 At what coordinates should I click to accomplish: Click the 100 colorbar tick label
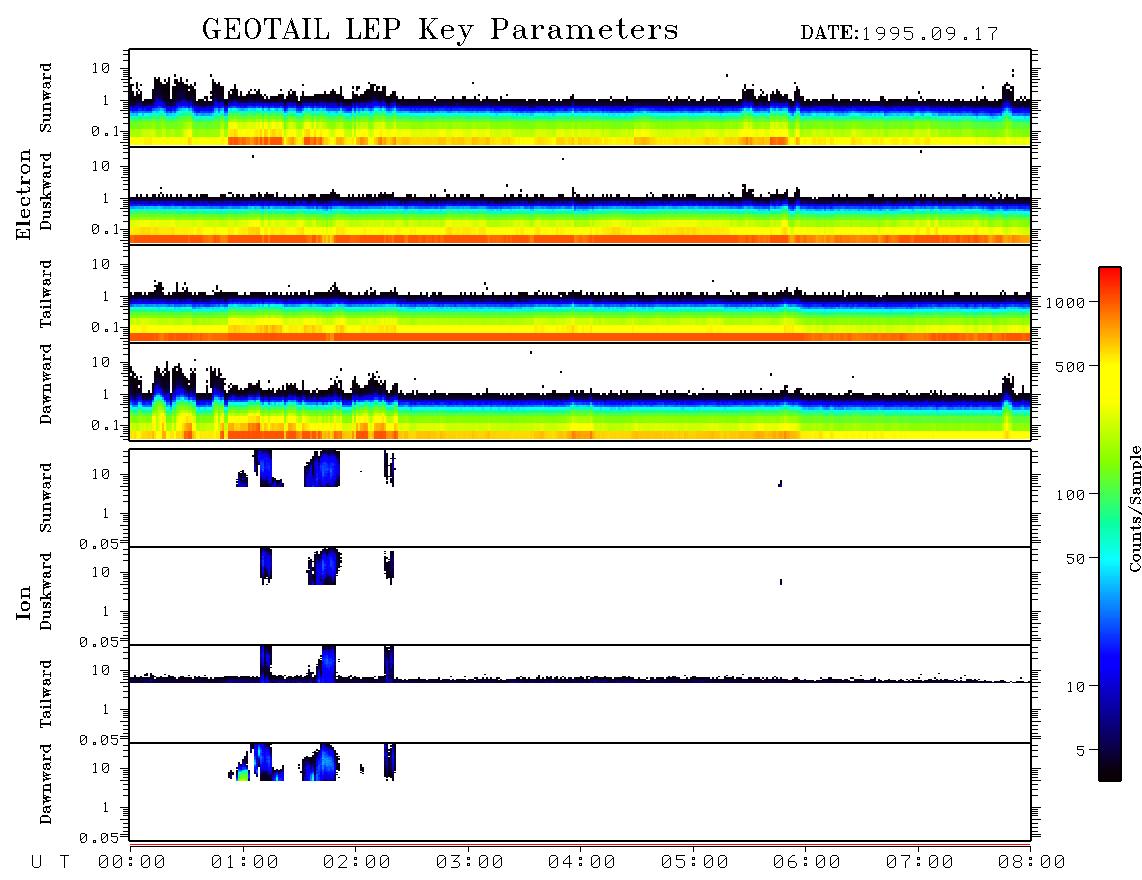tap(1071, 495)
